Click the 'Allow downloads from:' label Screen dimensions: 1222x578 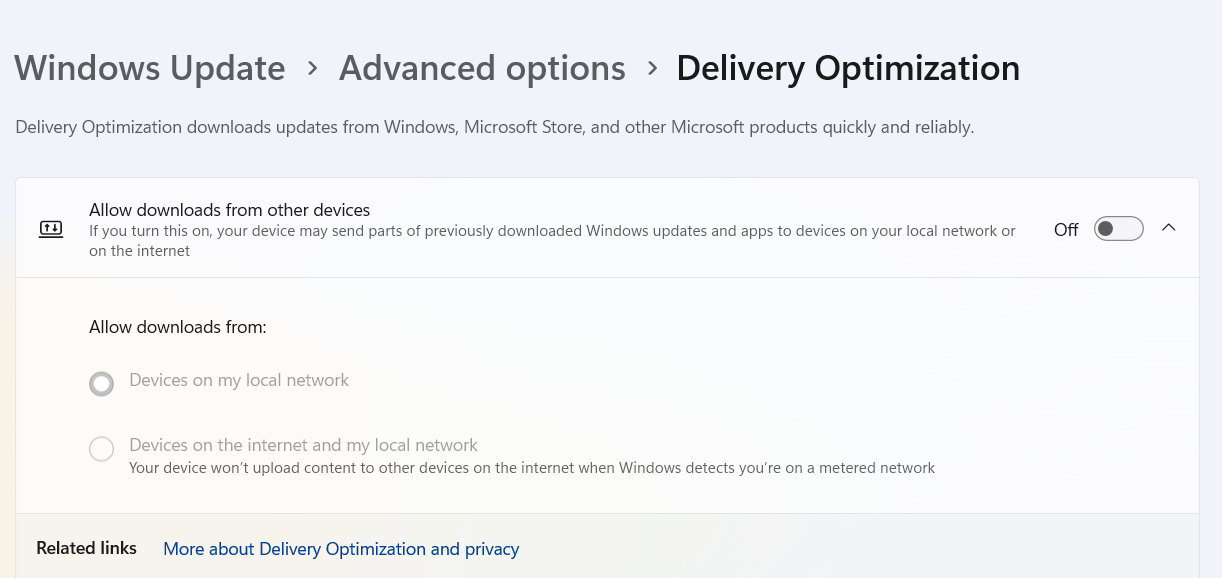click(178, 327)
